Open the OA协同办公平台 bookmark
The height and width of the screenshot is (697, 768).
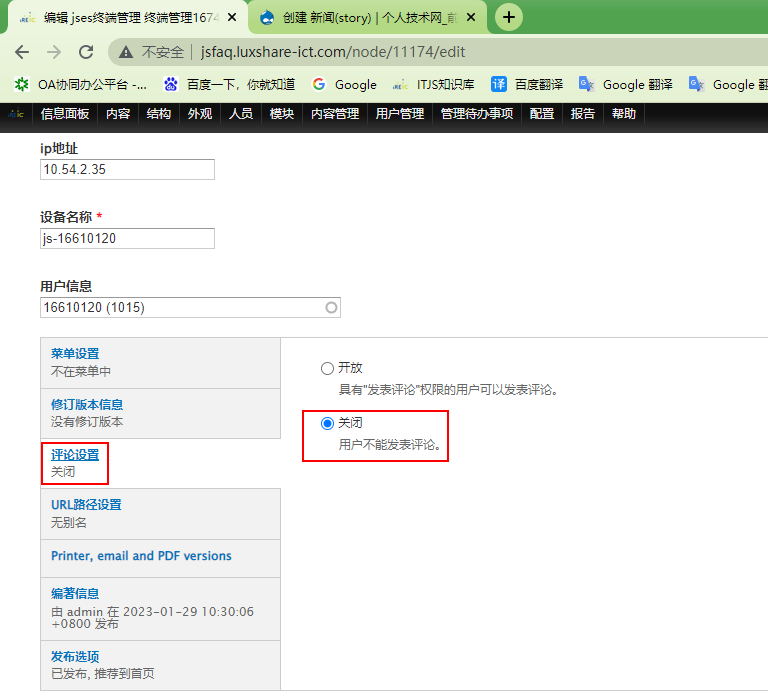point(81,85)
